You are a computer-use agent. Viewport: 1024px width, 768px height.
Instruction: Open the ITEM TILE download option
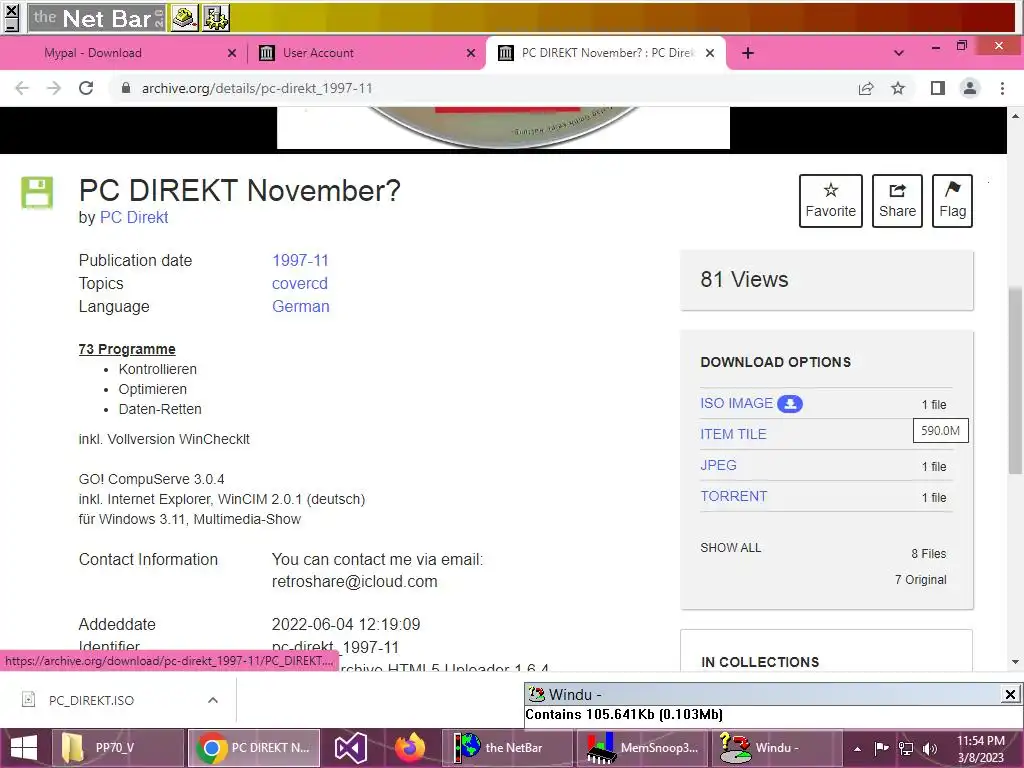coord(733,434)
